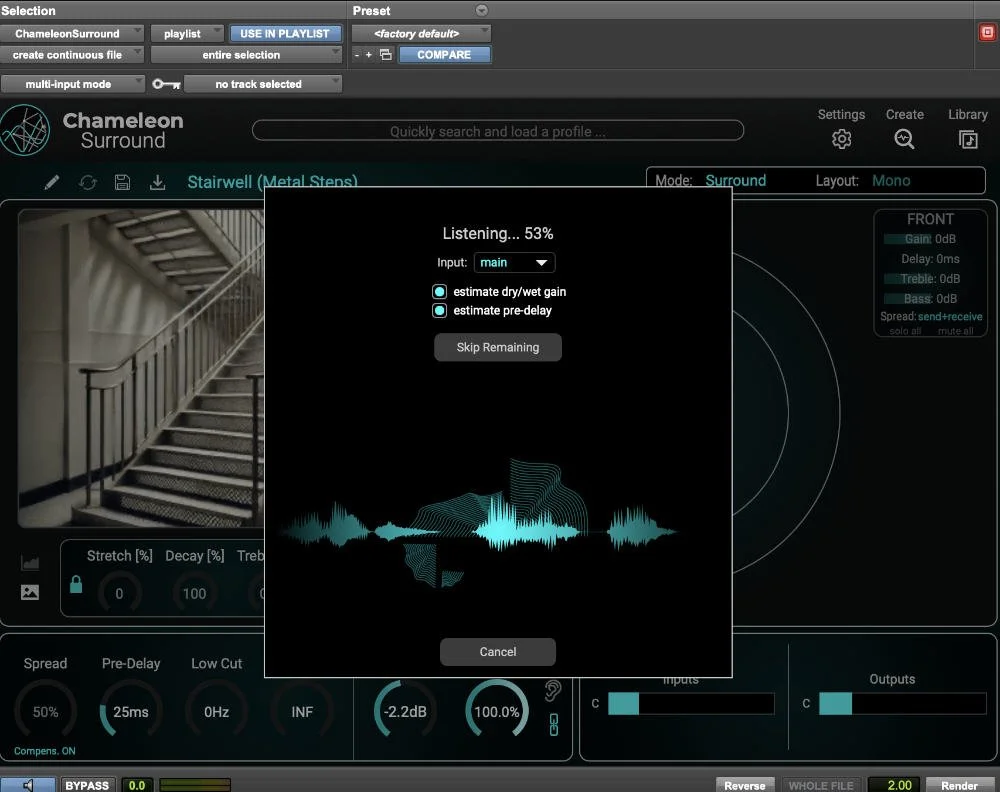Click the refresh profile arrows icon
The height and width of the screenshot is (792, 1000).
pos(87,182)
